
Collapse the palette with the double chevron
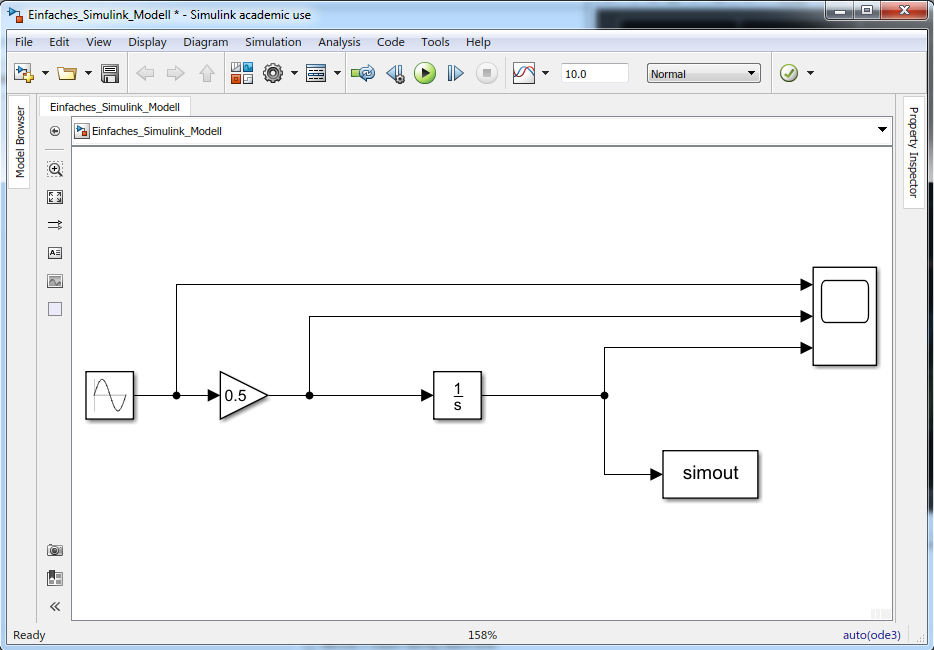click(55, 606)
